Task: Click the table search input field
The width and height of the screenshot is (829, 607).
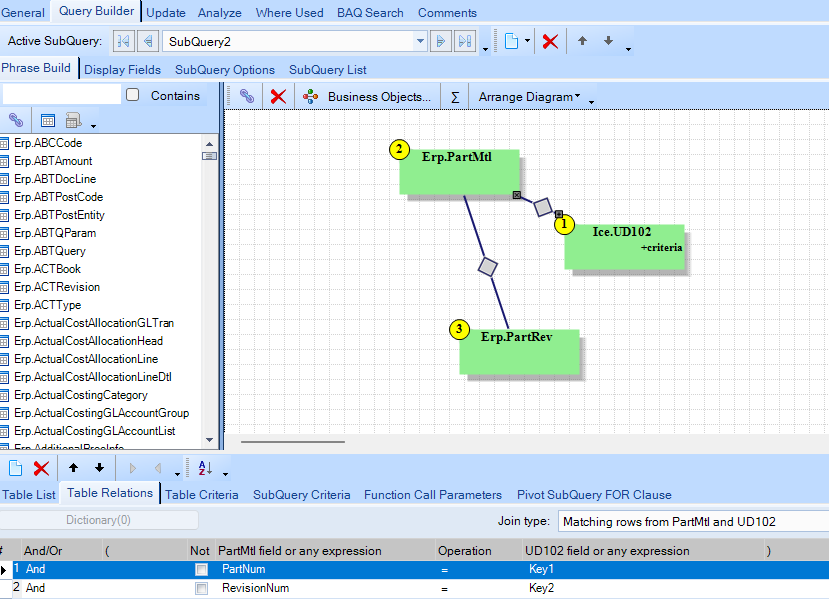Action: (62, 95)
